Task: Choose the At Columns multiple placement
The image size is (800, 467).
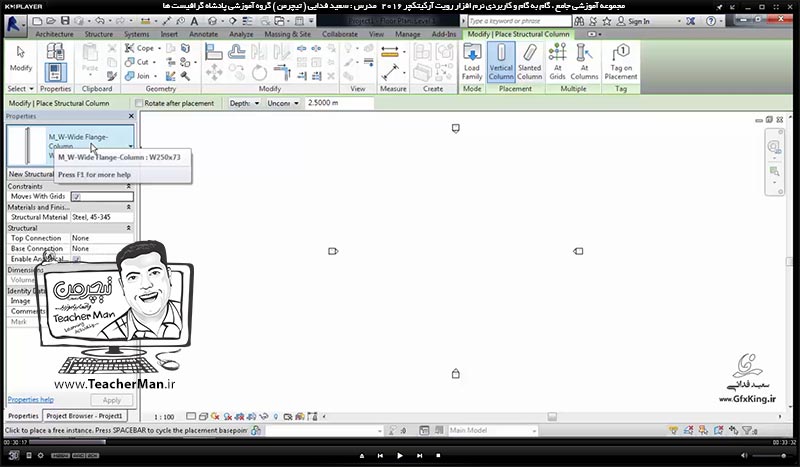Action: [x=584, y=62]
